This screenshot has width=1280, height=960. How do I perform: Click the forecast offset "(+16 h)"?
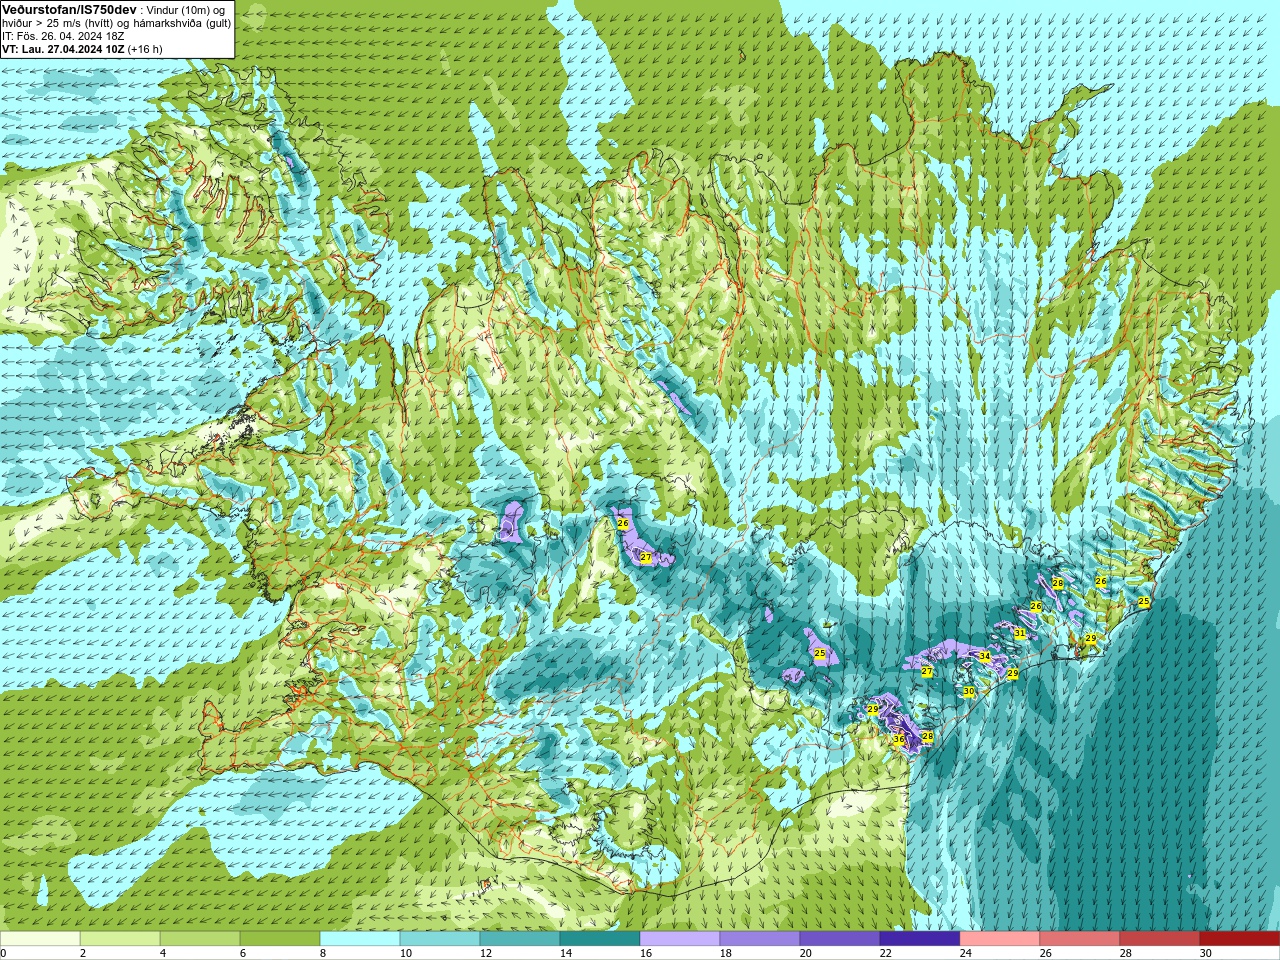145,49
